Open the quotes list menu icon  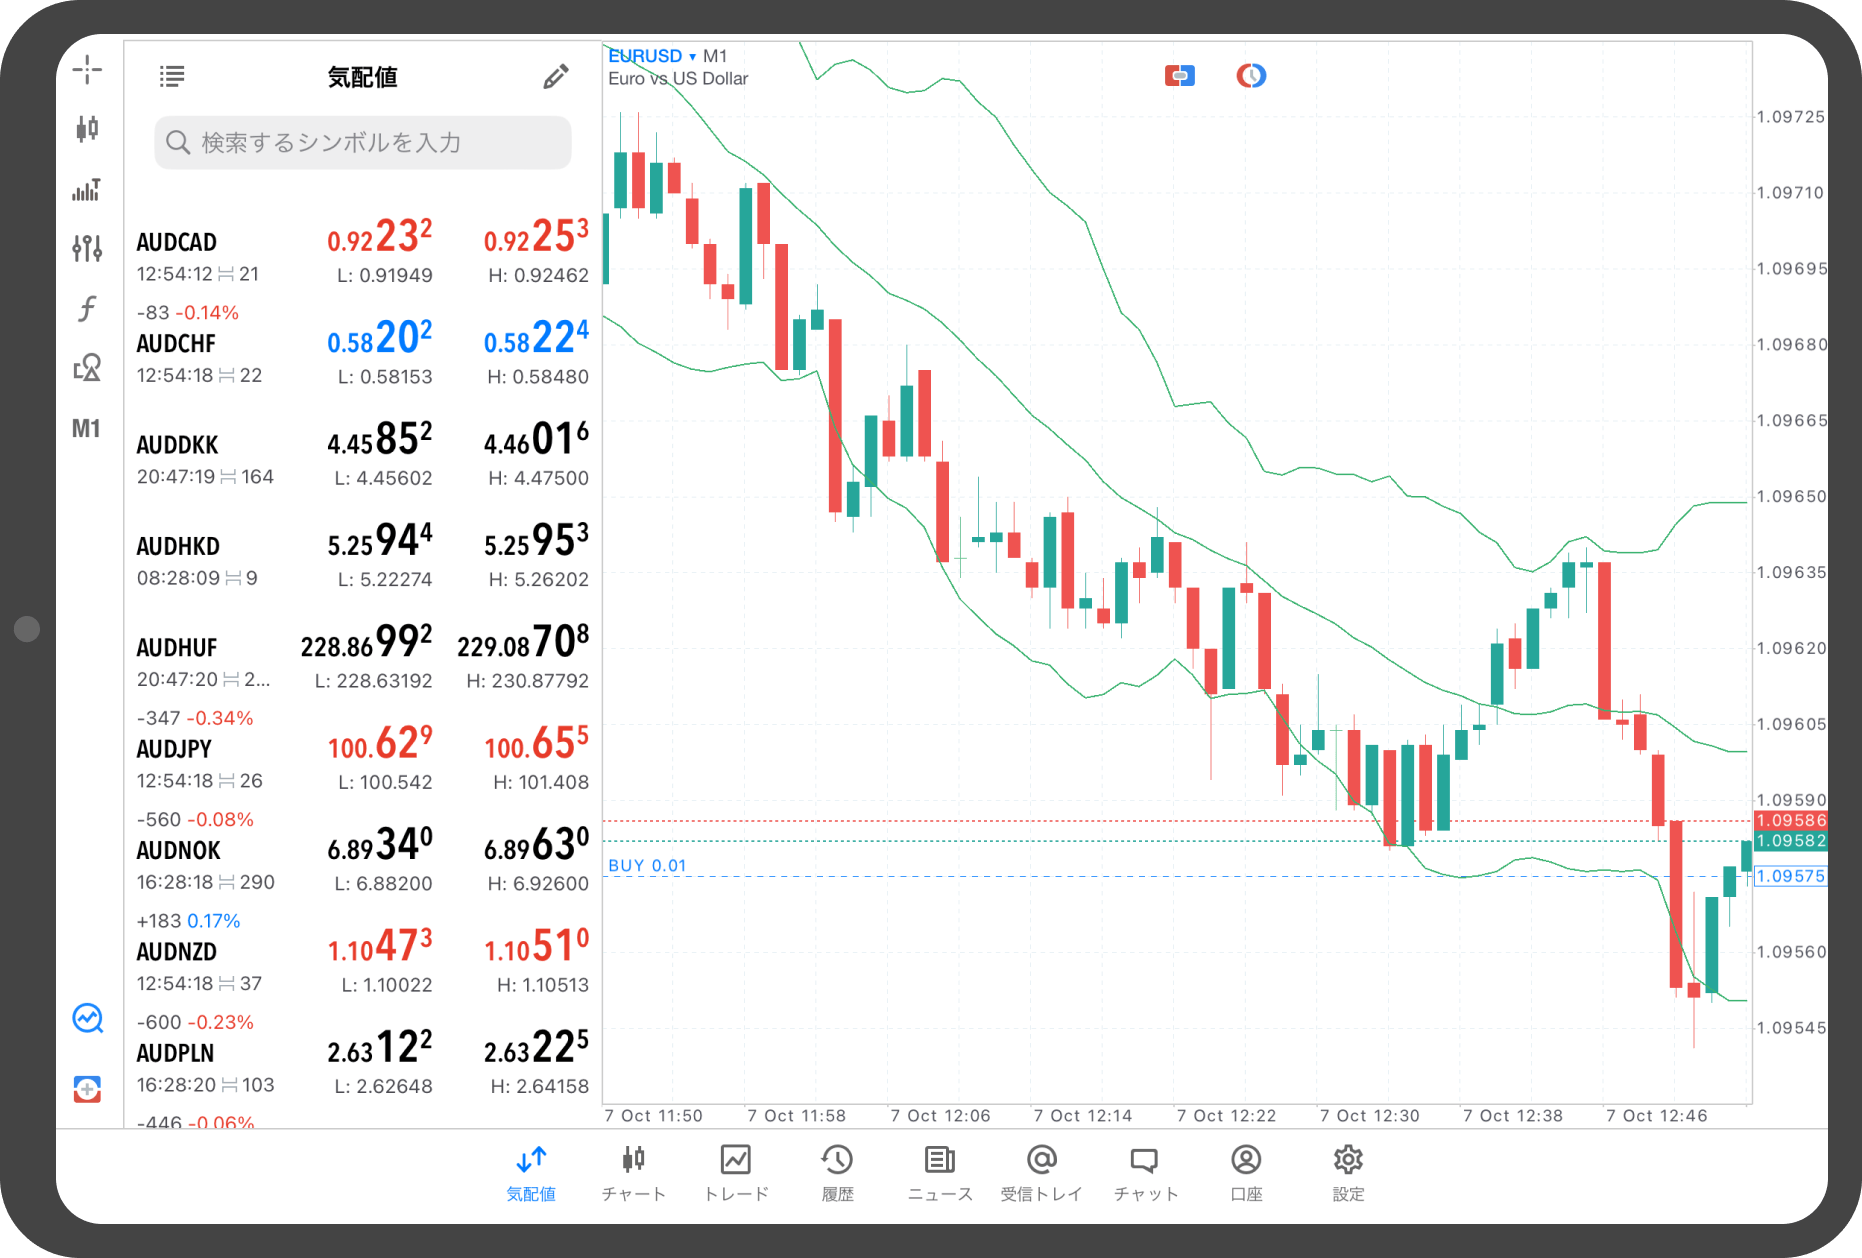tap(172, 76)
